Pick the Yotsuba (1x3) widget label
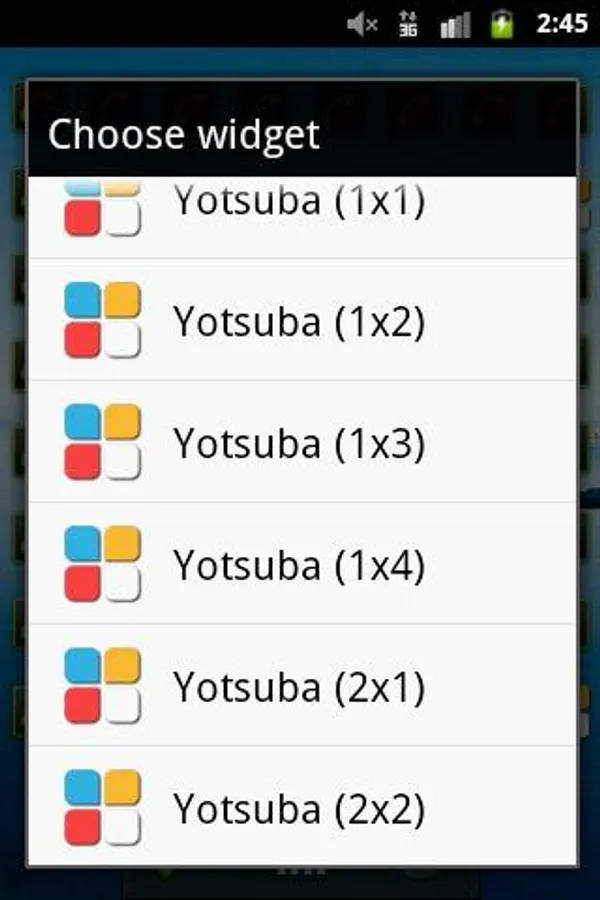The height and width of the screenshot is (900, 600). 299,443
